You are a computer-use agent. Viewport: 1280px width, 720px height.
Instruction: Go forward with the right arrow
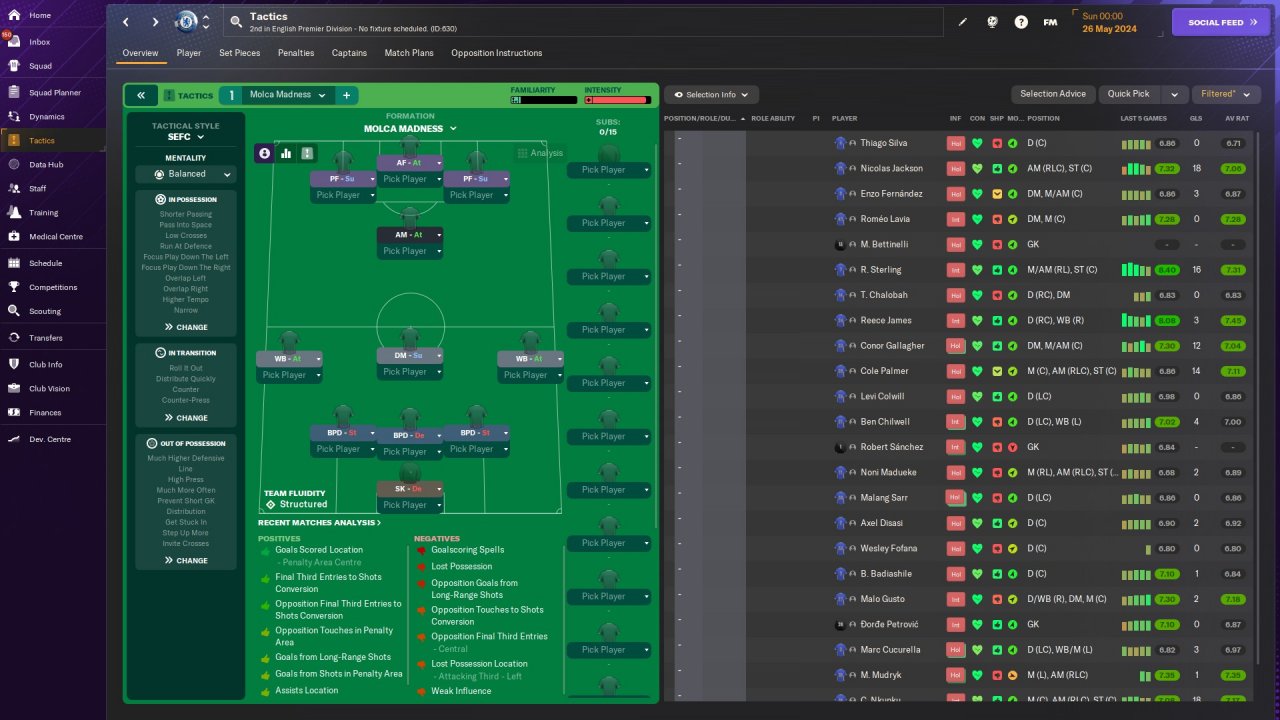(x=155, y=22)
